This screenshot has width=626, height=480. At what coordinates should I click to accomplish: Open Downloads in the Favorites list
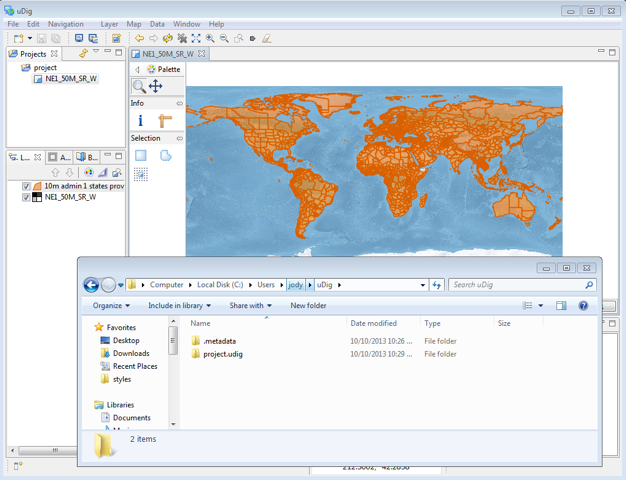[x=131, y=353]
